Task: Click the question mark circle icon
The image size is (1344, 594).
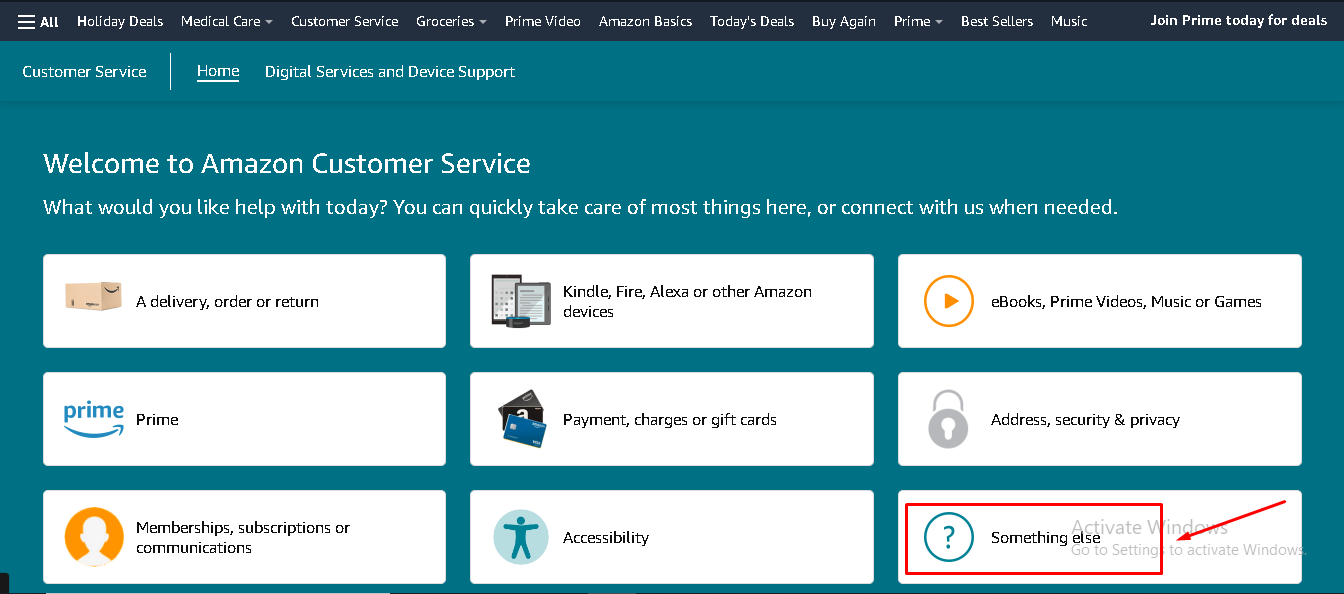Action: point(949,537)
